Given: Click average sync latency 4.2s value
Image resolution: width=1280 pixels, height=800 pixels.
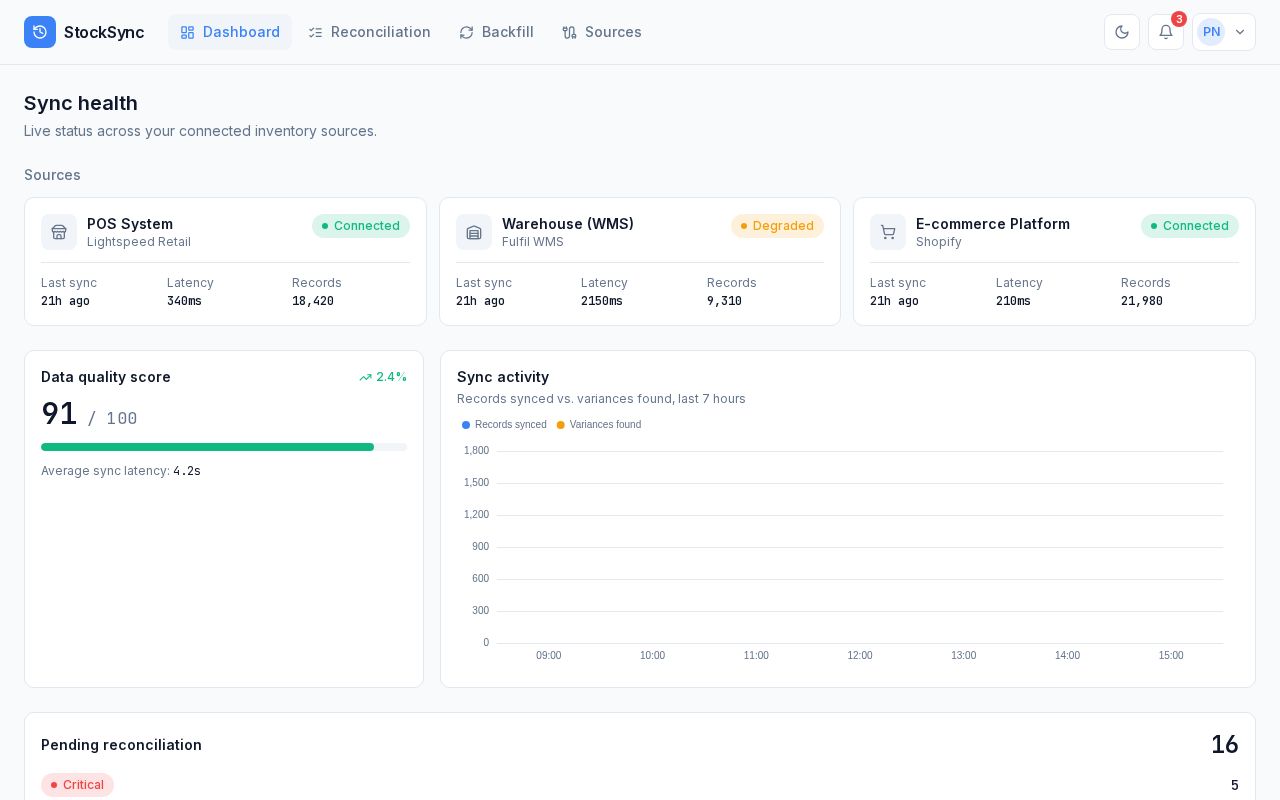Looking at the screenshot, I should [187, 471].
